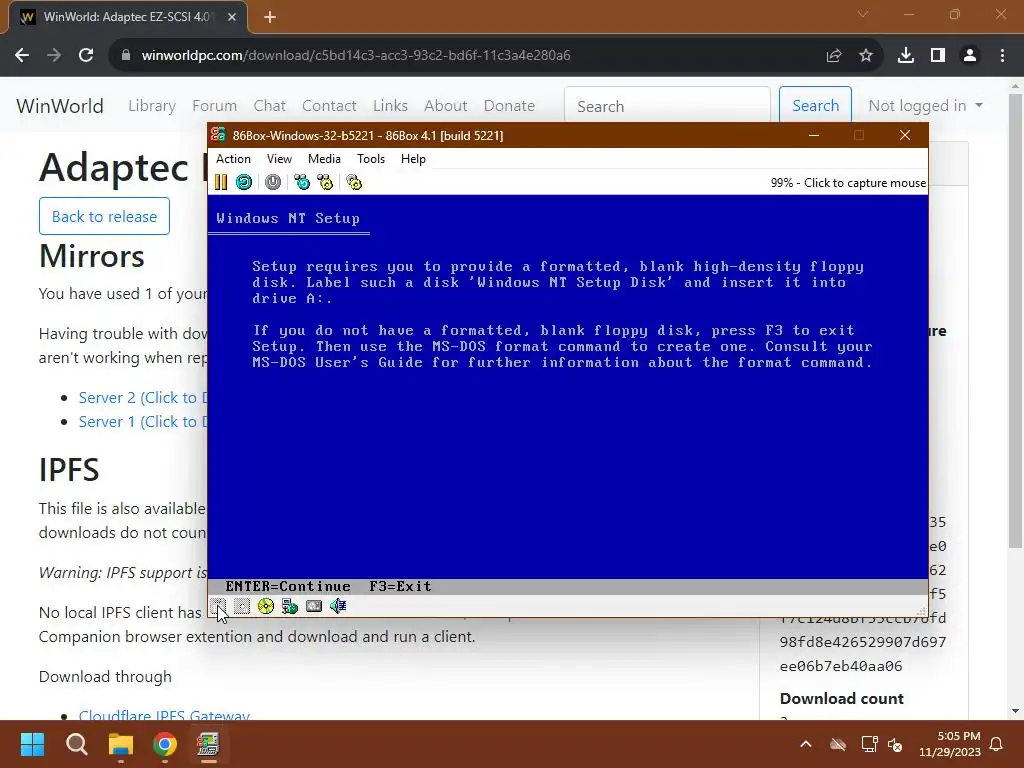Click the grey ACPI shutdown power icon
The height and width of the screenshot is (768, 1024).
273,182
